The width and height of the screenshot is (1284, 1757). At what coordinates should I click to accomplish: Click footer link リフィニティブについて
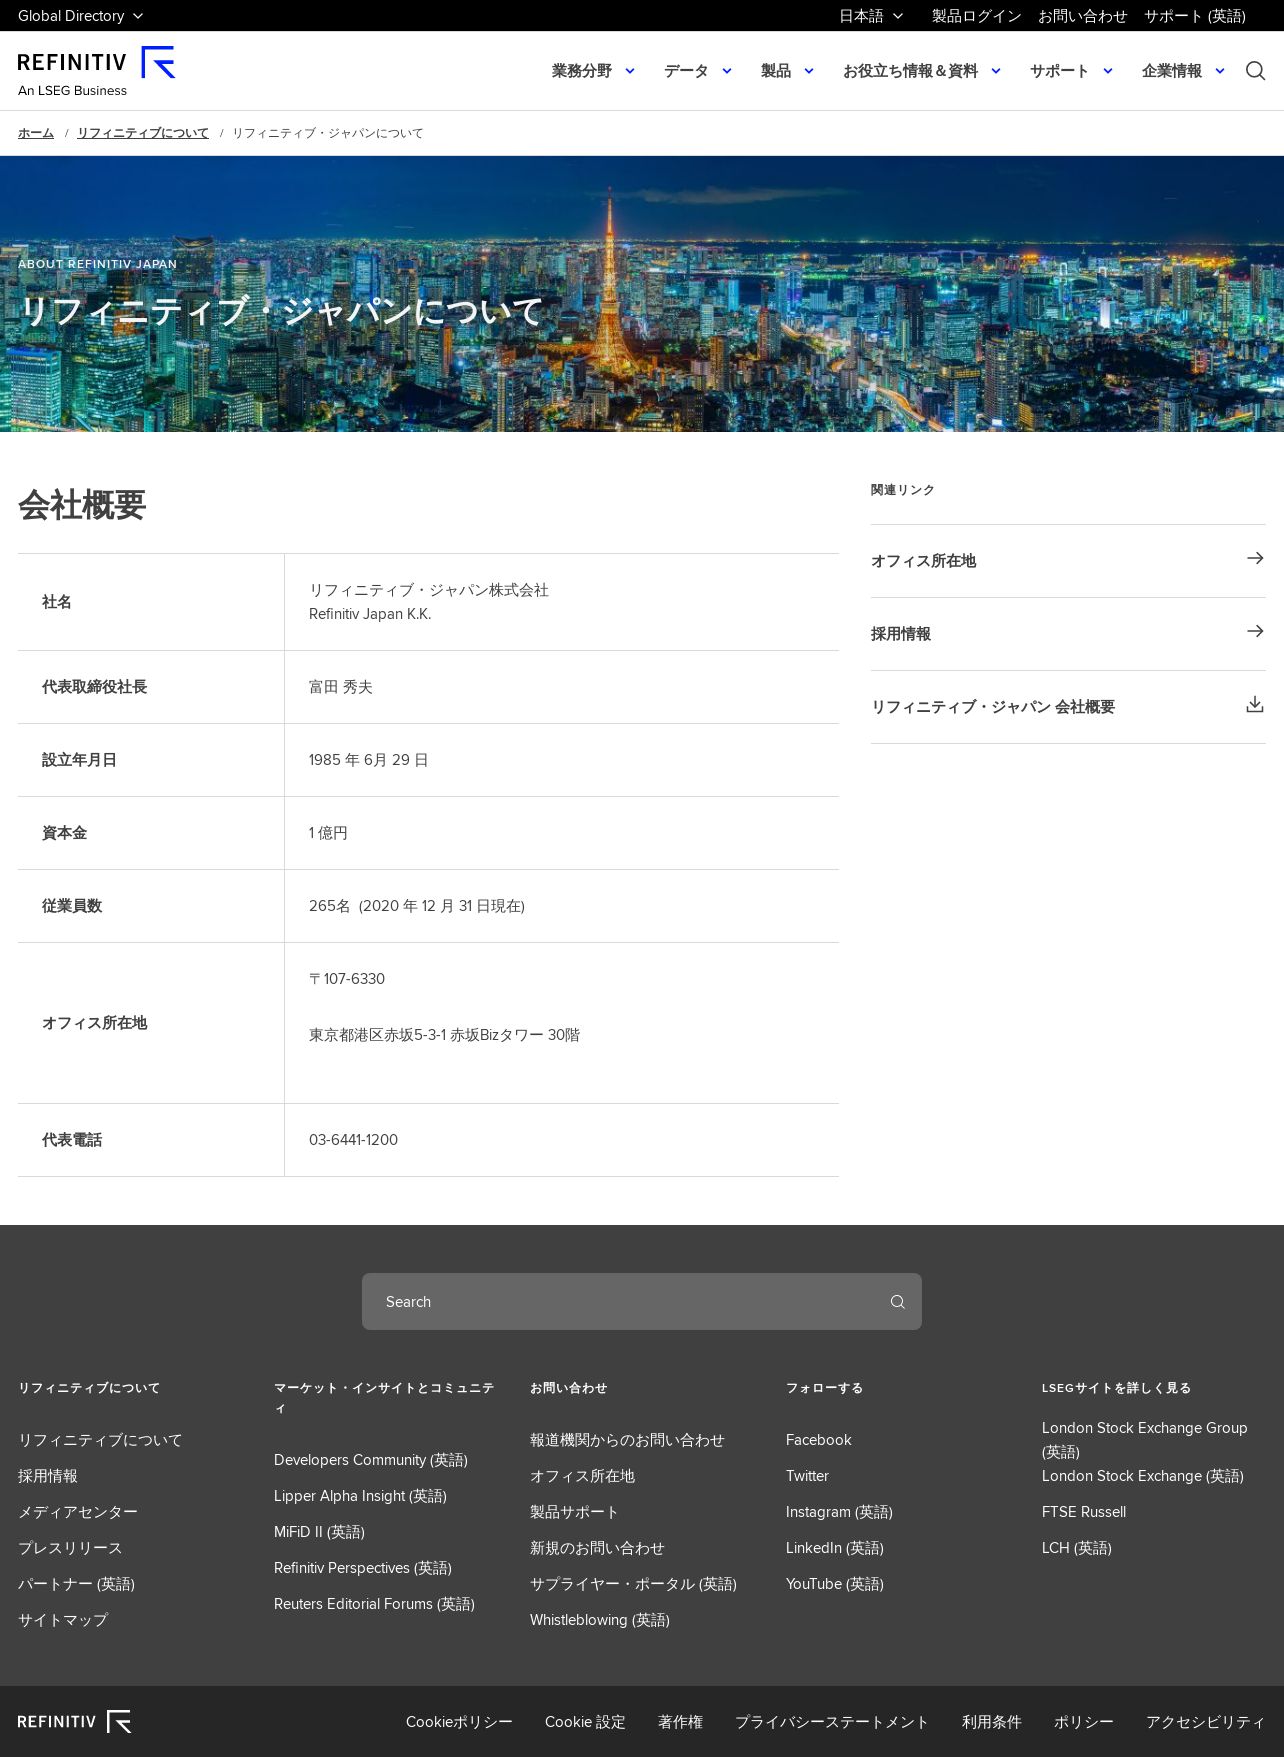[x=100, y=1440]
